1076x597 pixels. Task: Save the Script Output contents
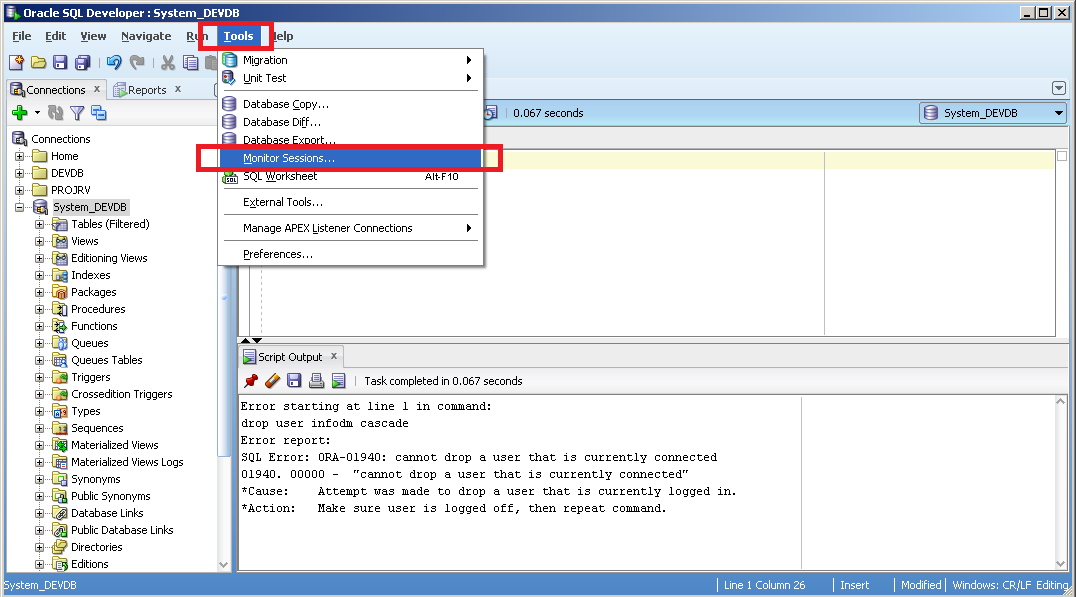click(x=294, y=381)
